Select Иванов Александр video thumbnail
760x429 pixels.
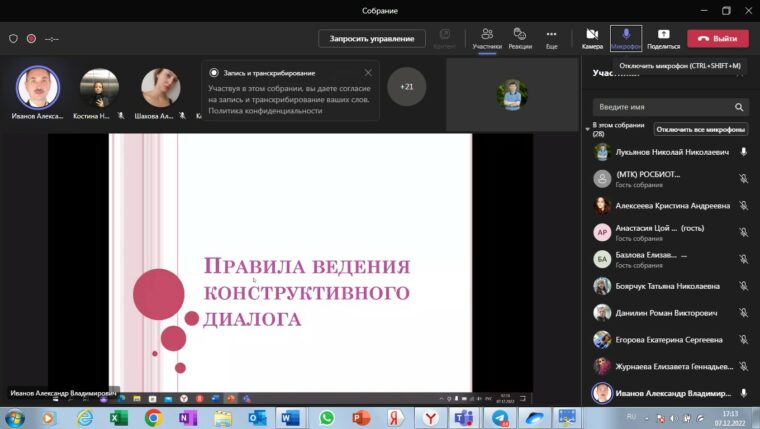38,88
